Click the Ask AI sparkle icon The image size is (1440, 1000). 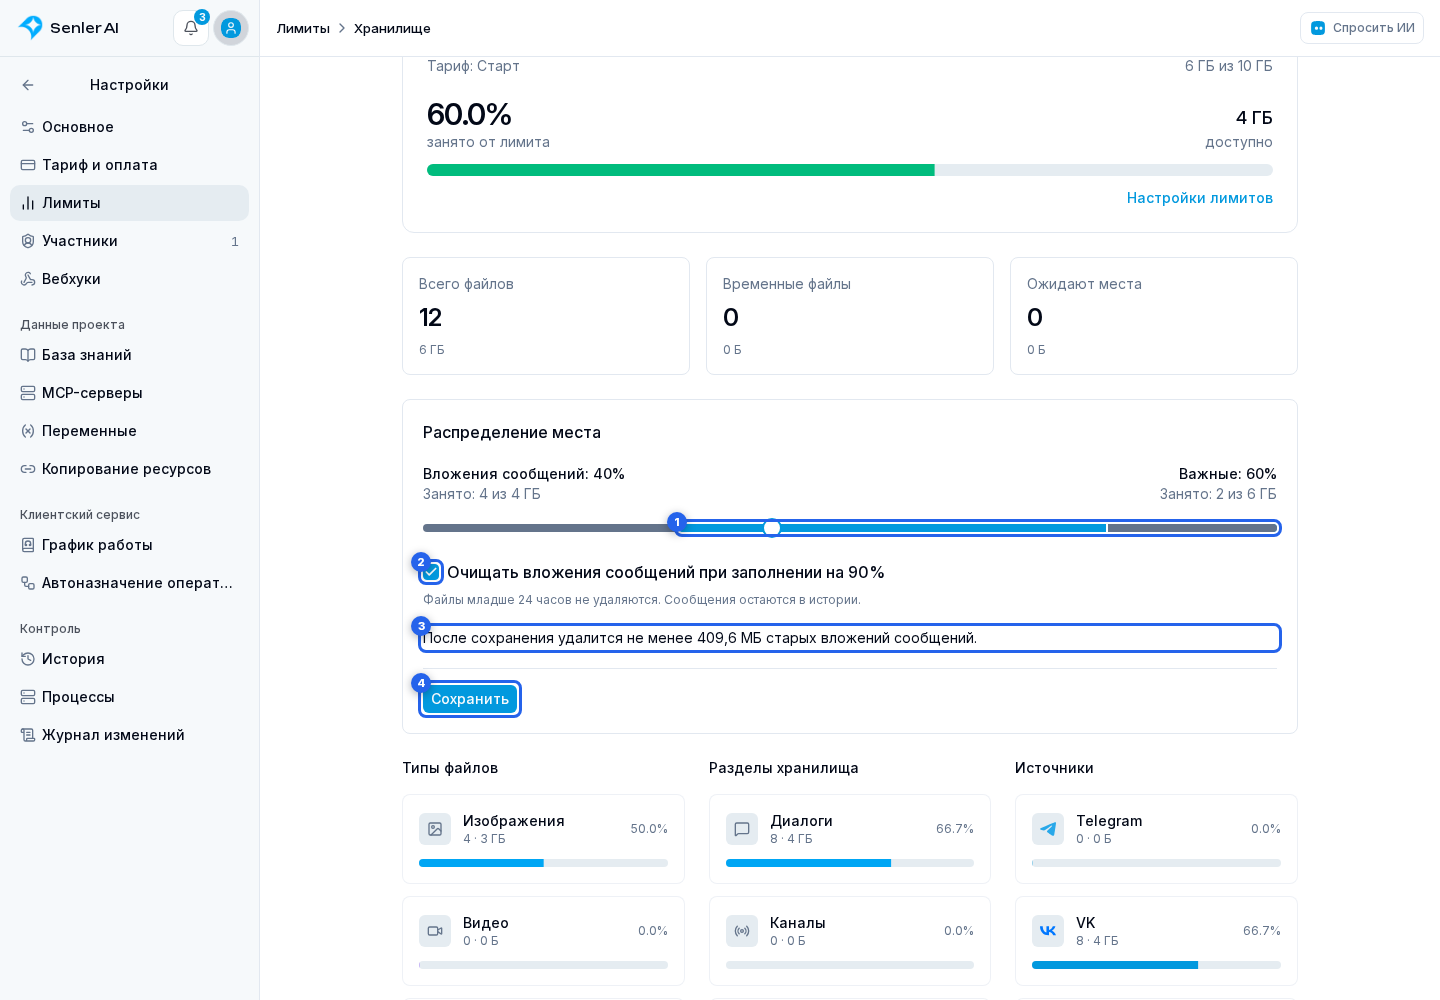(x=1318, y=28)
